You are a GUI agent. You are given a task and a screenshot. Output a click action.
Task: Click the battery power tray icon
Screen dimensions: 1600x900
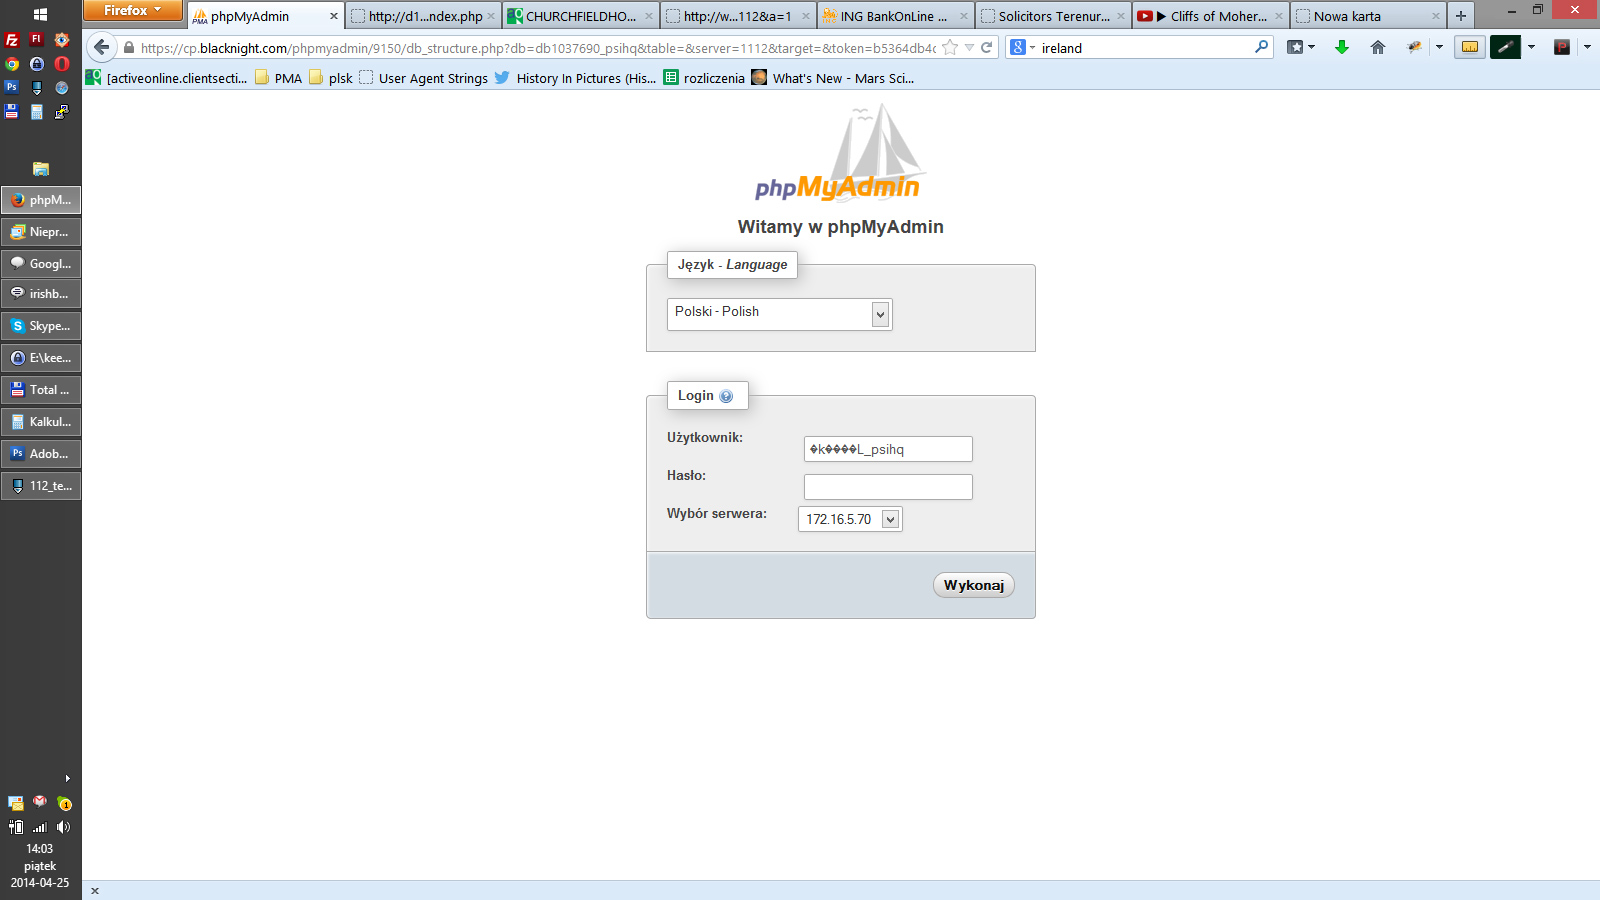[x=16, y=827]
